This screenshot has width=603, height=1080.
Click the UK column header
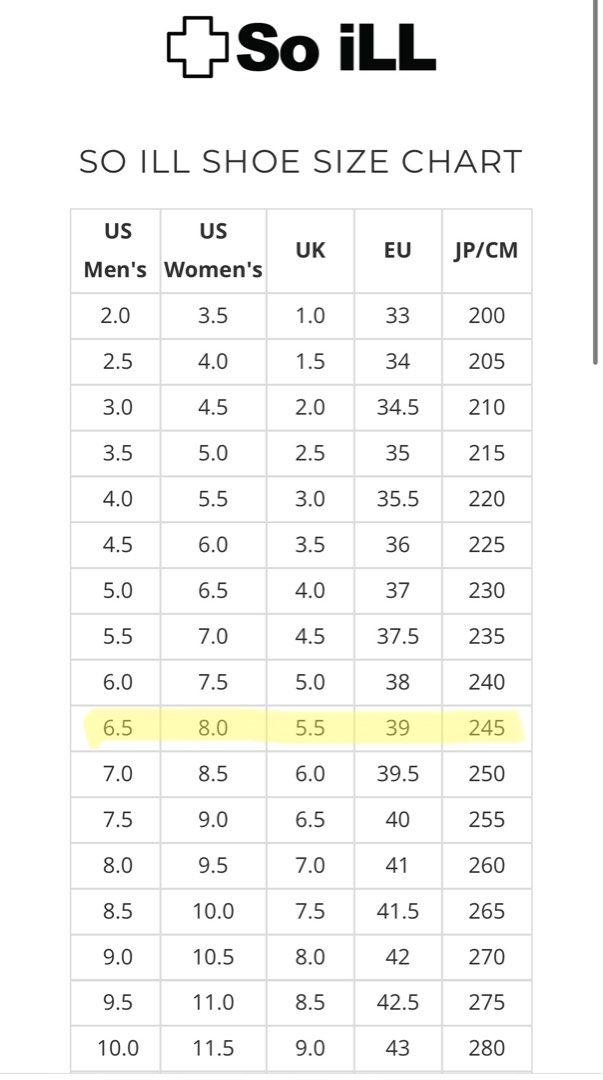coord(310,250)
